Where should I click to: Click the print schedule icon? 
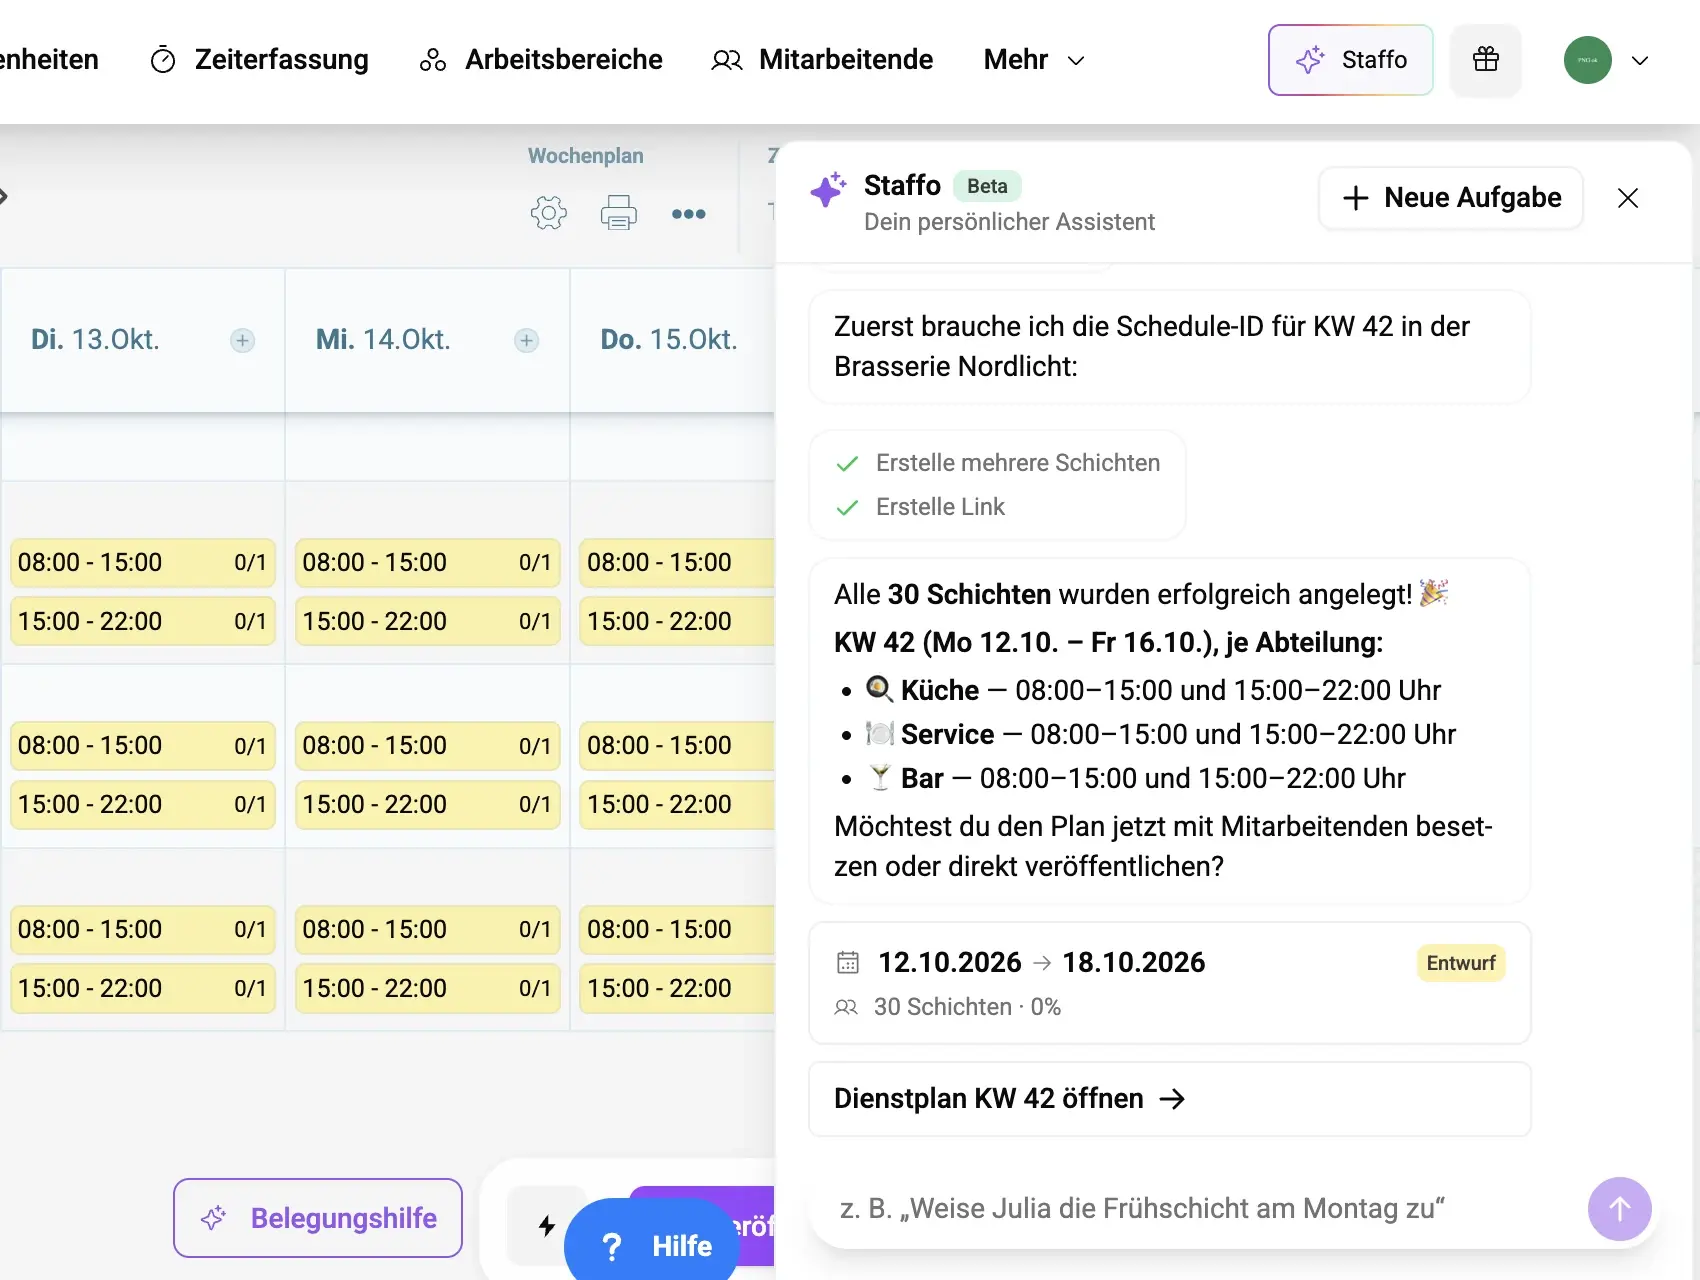pyautogui.click(x=618, y=213)
